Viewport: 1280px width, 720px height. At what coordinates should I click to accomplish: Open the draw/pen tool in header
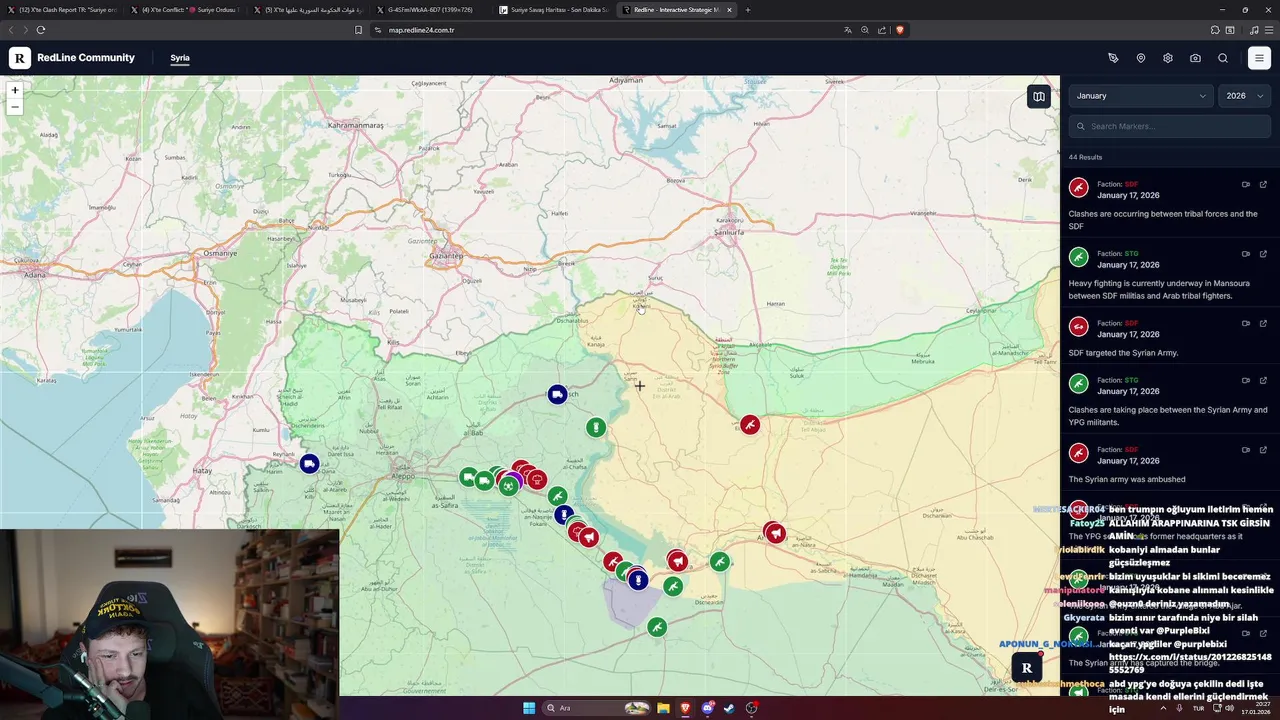point(1113,58)
